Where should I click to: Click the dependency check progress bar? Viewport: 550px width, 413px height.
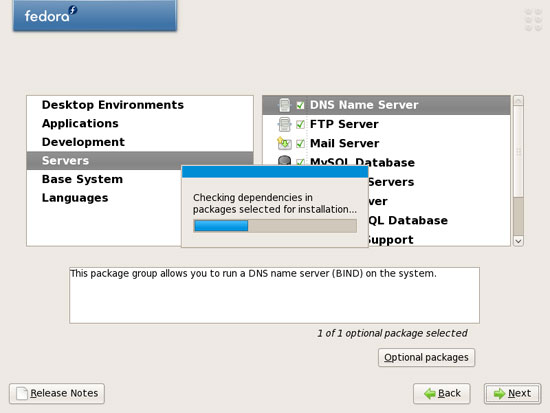(275, 226)
